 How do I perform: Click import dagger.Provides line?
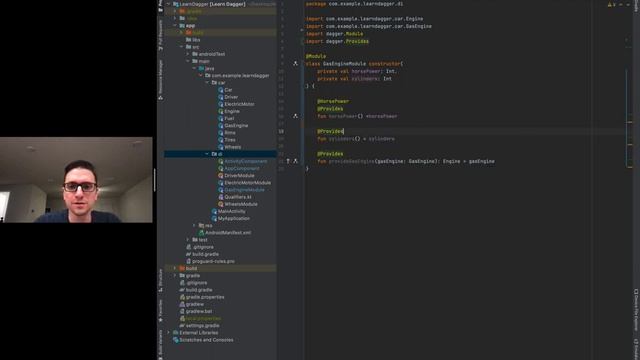coord(337,41)
